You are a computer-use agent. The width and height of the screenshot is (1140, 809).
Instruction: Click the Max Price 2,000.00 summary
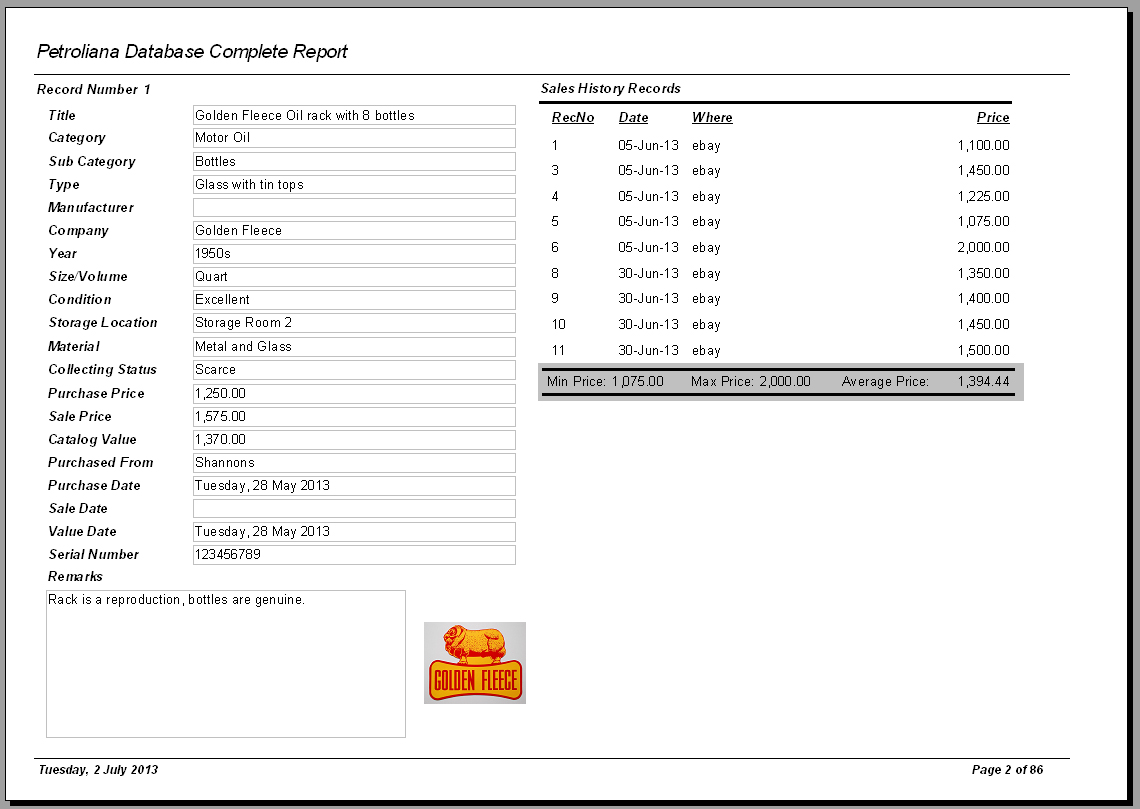750,382
